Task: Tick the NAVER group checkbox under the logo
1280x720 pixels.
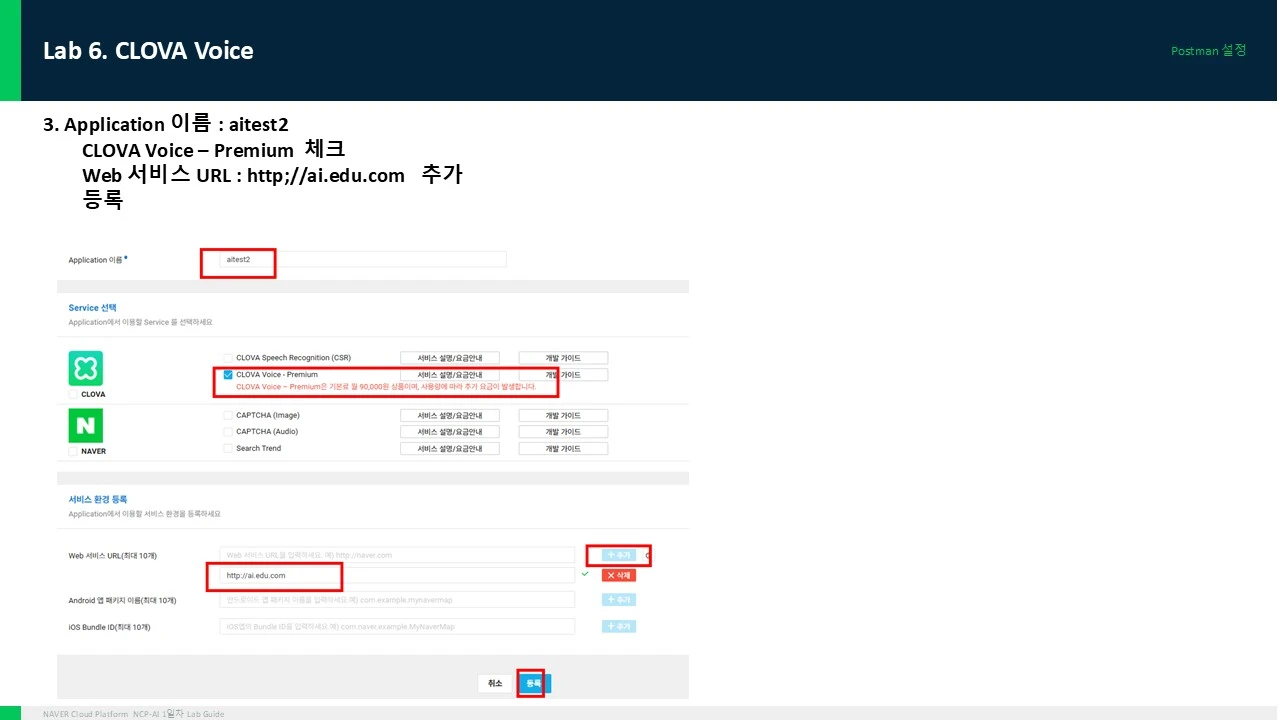Action: pos(73,451)
